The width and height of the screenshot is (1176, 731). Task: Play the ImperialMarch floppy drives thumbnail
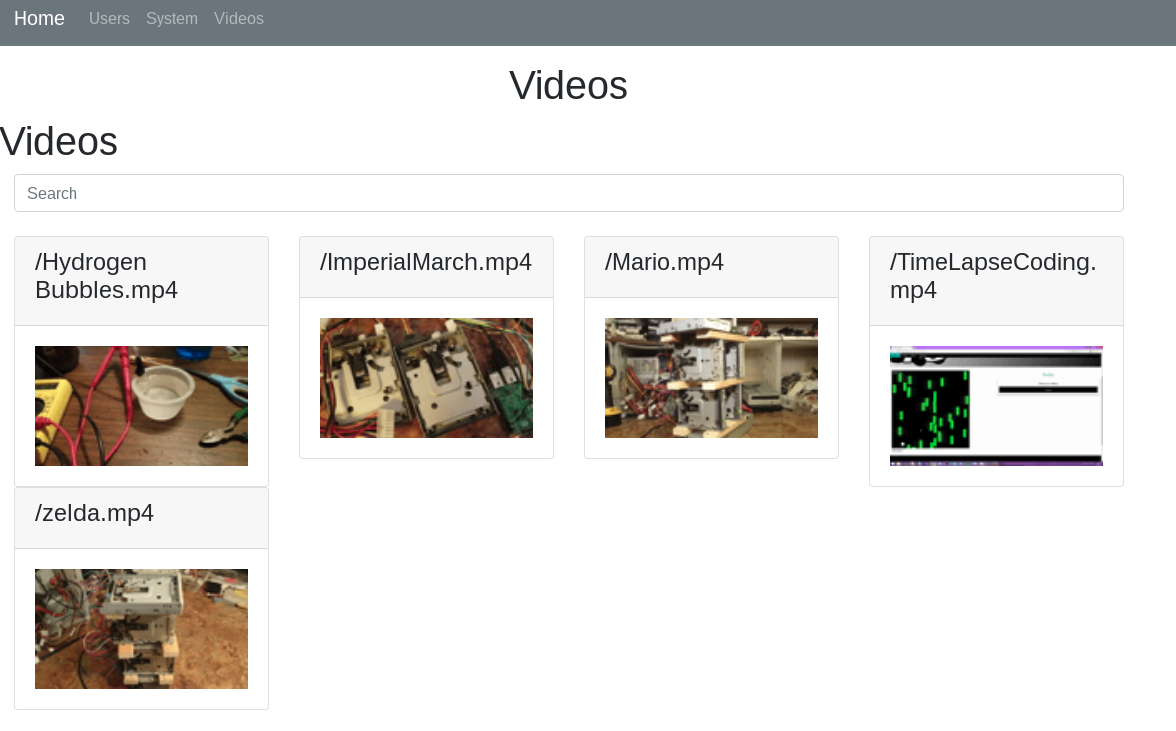tap(426, 378)
